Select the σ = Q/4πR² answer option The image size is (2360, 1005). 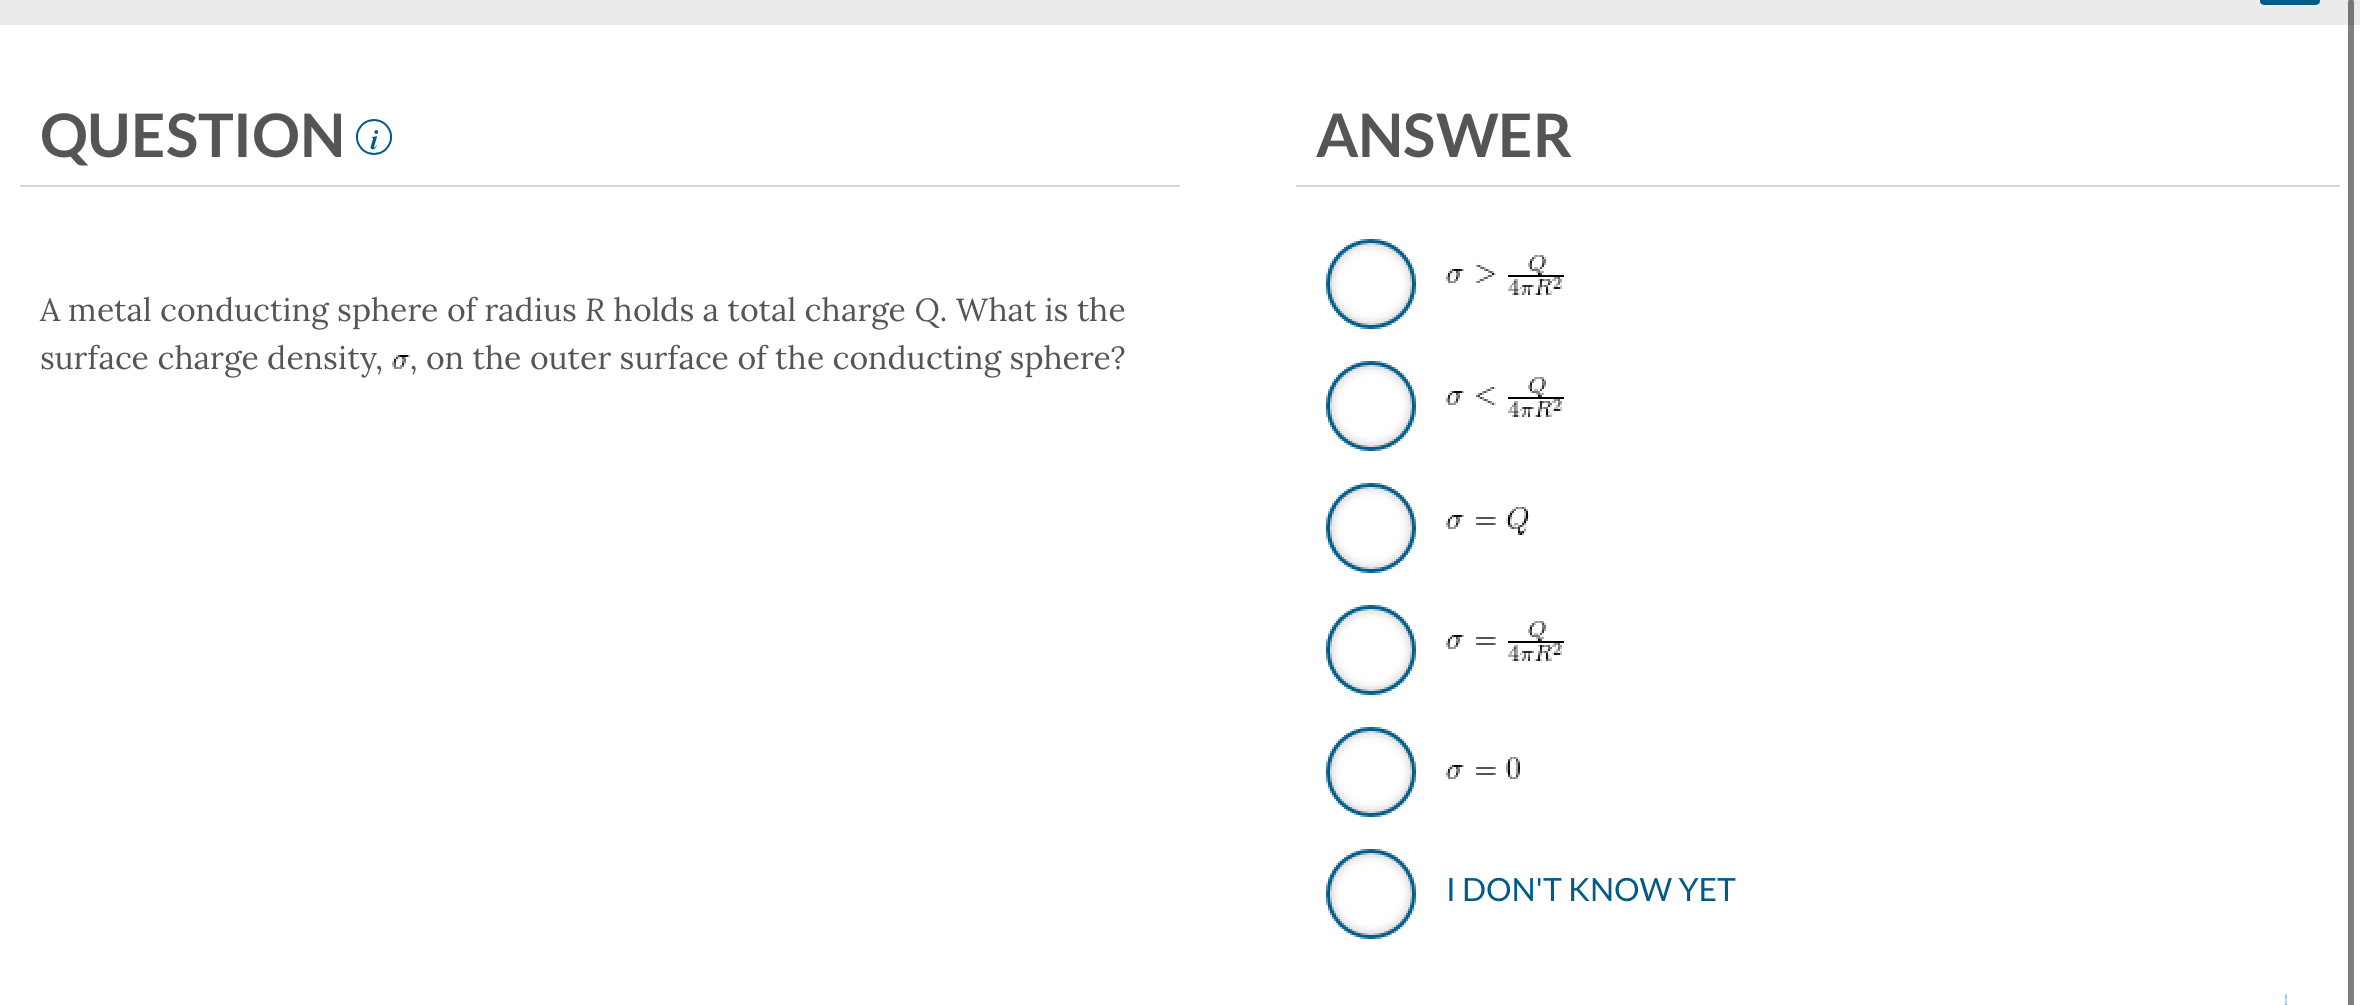coord(1370,650)
